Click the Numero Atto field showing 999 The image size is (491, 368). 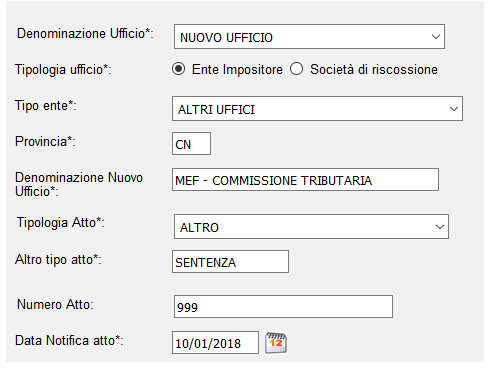pos(283,306)
